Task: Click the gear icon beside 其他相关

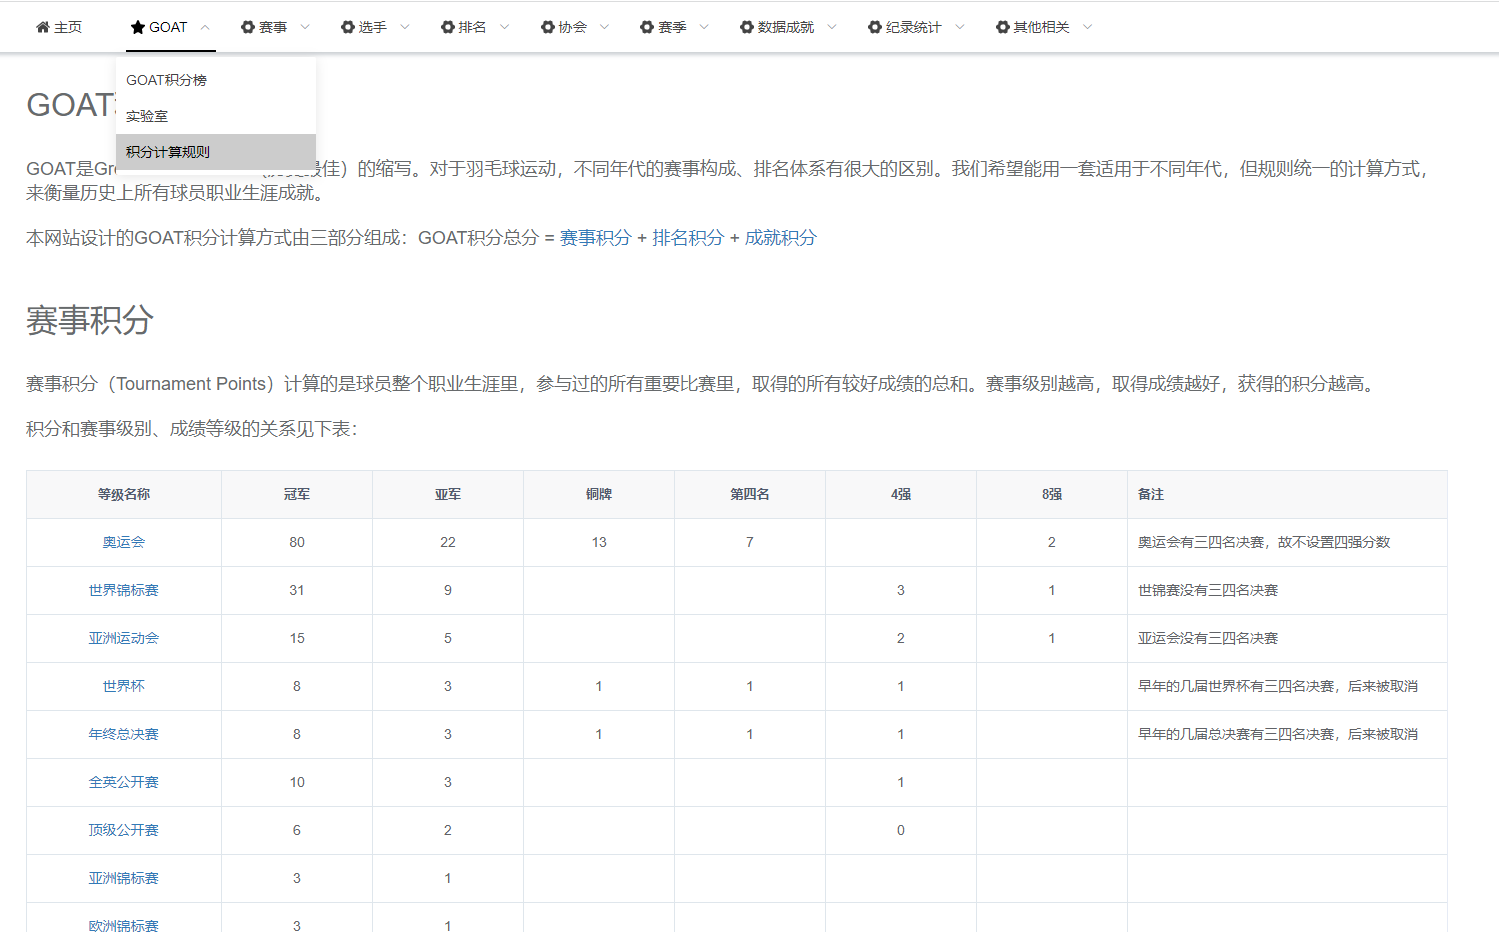Action: [1003, 27]
